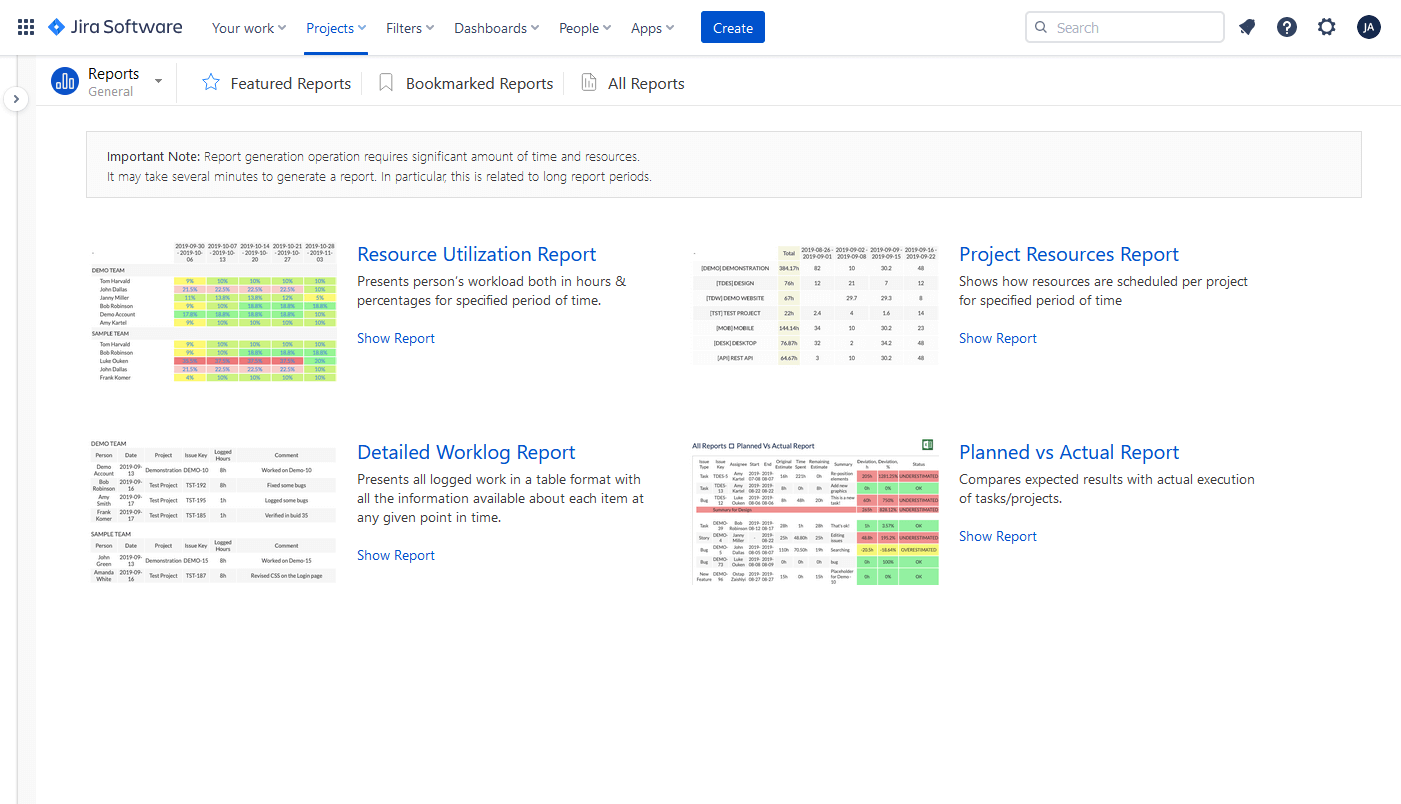The image size is (1401, 804).
Task: Open the Projects dropdown
Action: pyautogui.click(x=335, y=27)
